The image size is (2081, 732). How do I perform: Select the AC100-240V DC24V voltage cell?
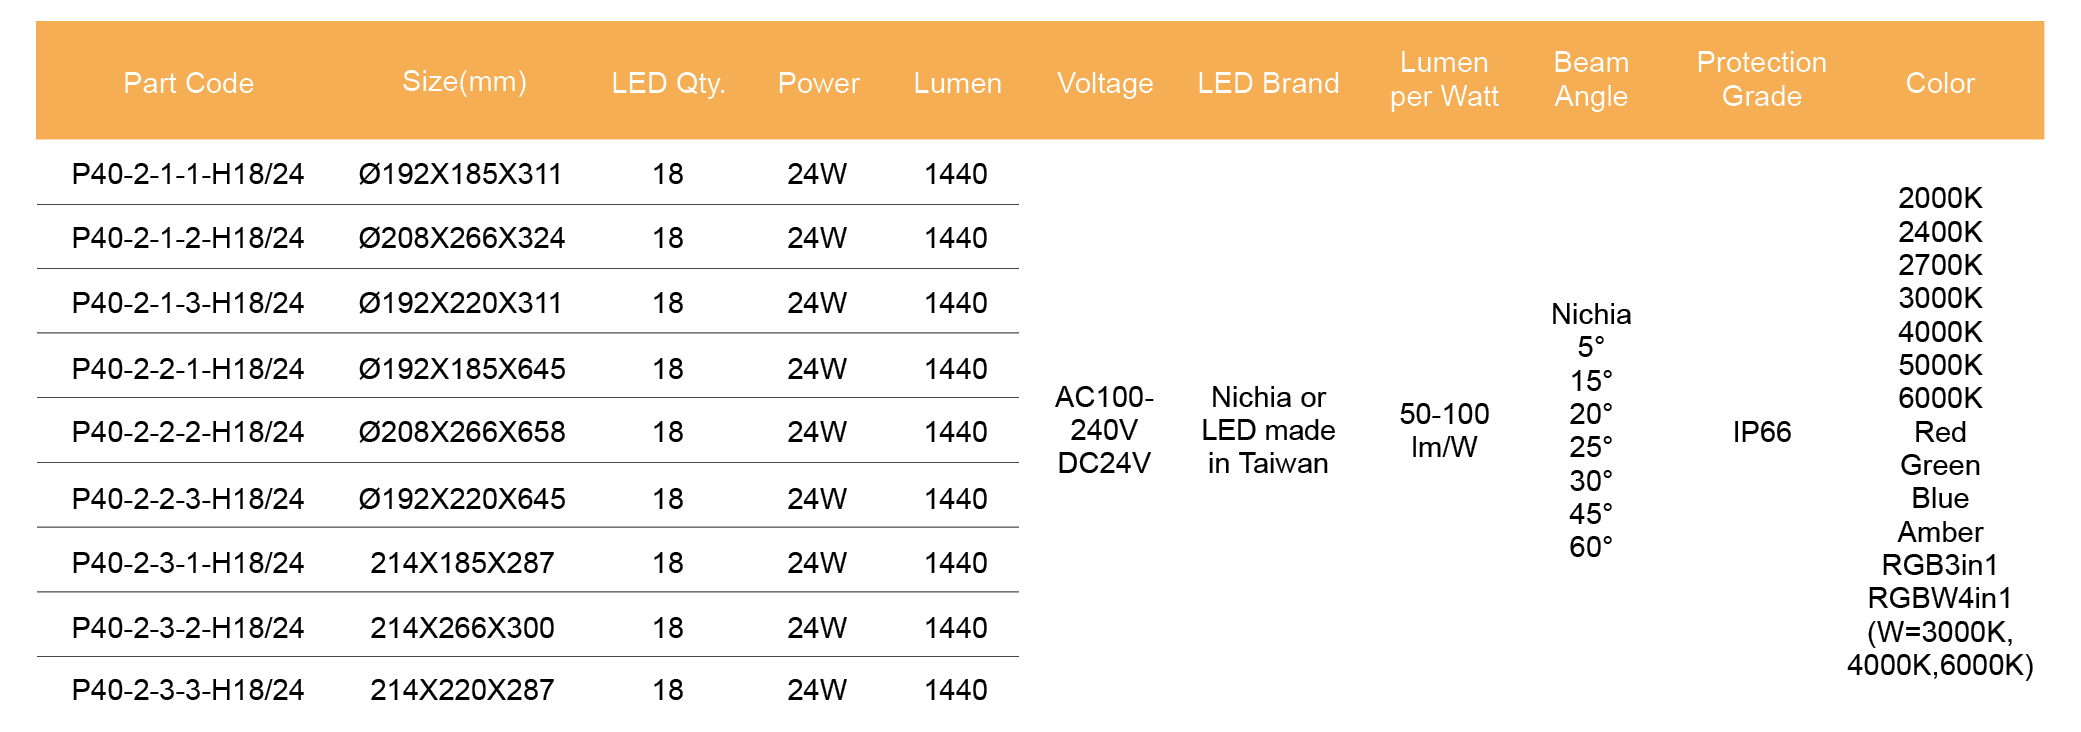coord(1104,430)
